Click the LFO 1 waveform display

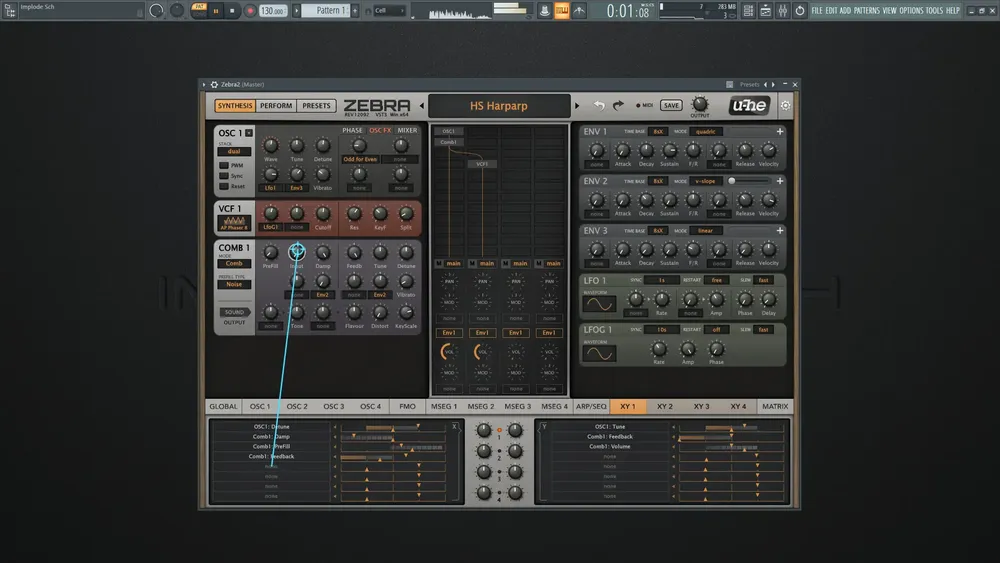(599, 304)
